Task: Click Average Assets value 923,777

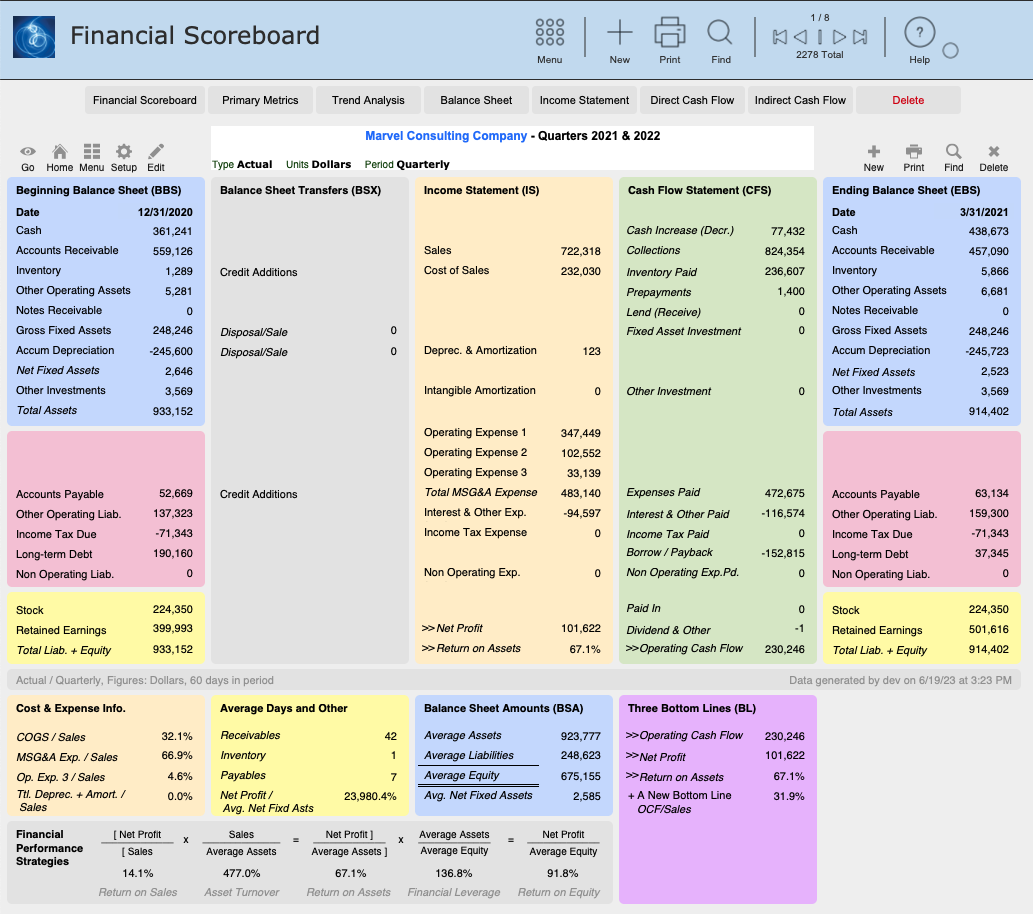Action: (x=580, y=736)
